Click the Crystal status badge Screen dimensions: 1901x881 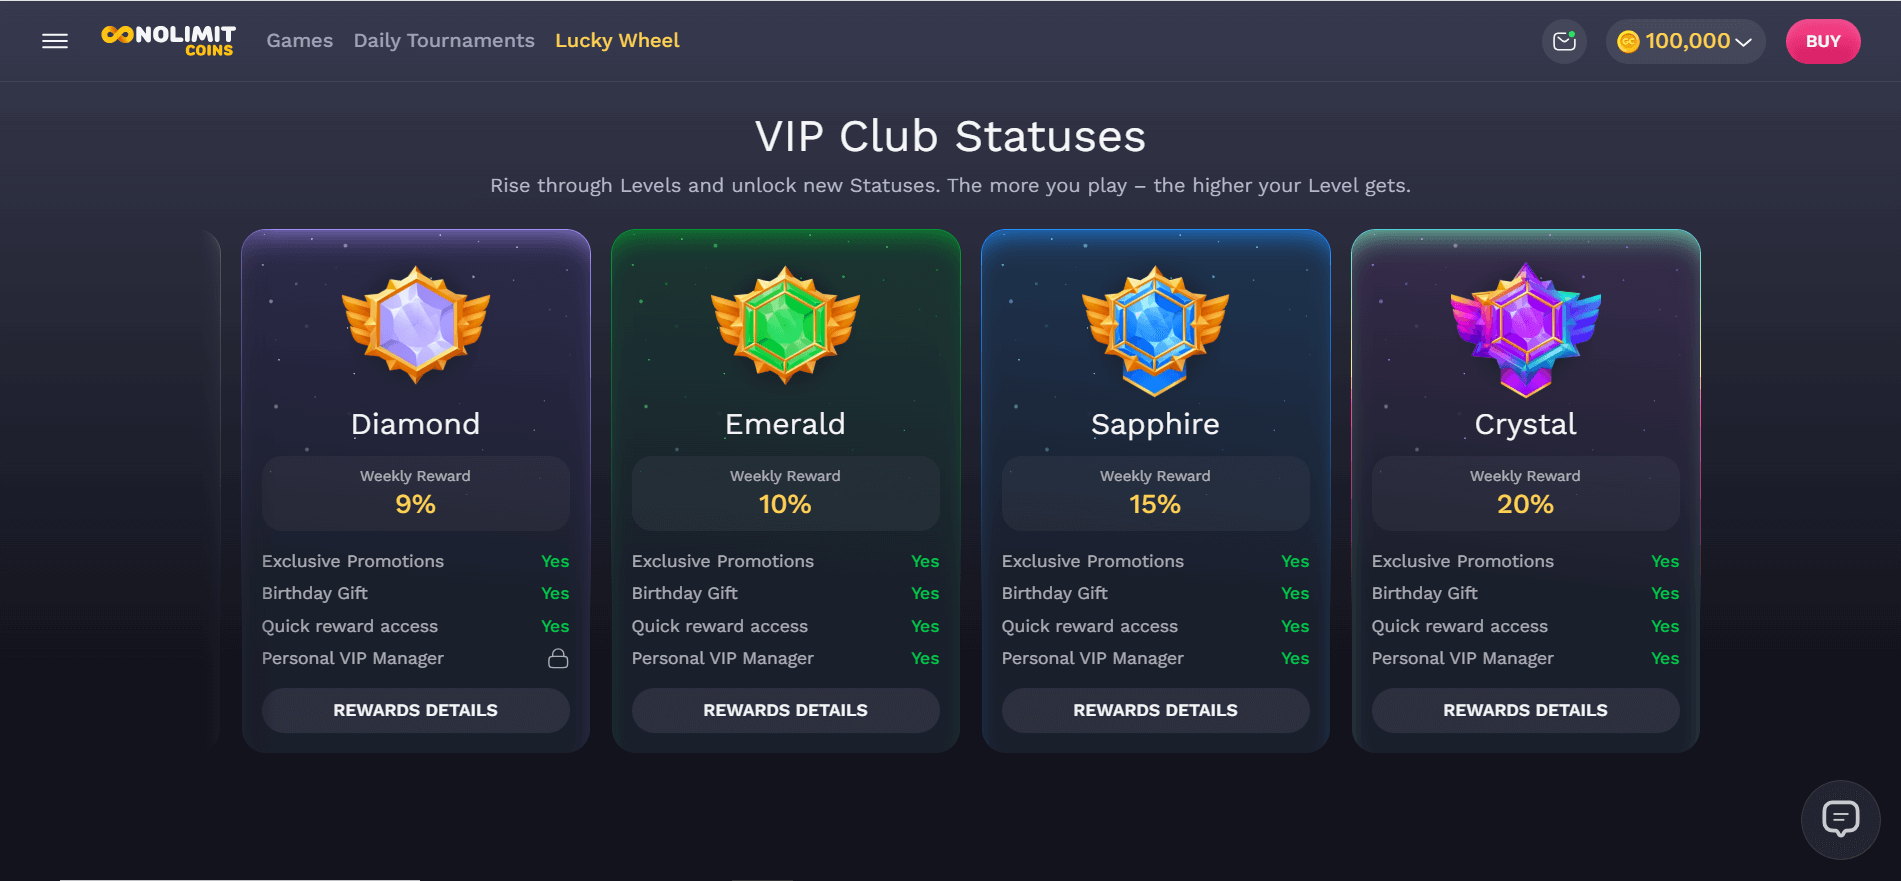1526,328
